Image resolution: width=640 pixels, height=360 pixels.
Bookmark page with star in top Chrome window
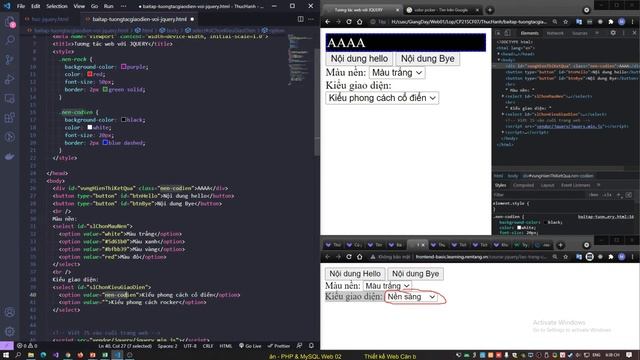[x=565, y=22]
